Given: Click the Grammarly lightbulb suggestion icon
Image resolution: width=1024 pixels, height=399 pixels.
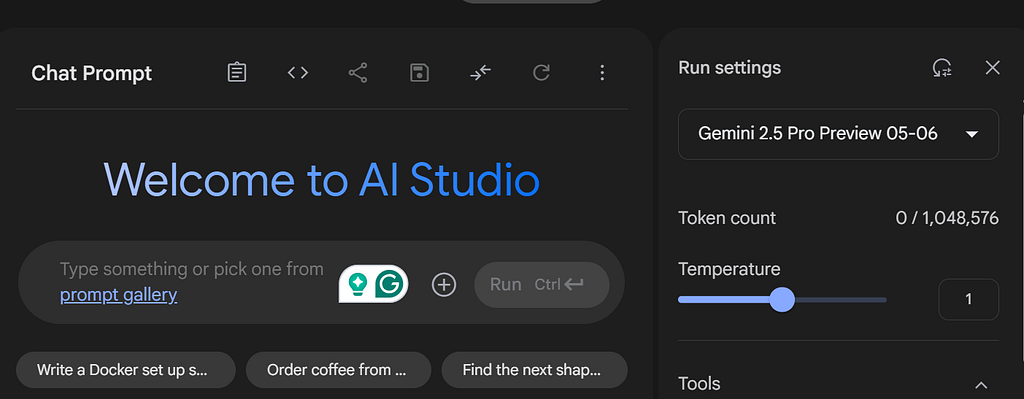Looking at the screenshot, I should coord(357,284).
